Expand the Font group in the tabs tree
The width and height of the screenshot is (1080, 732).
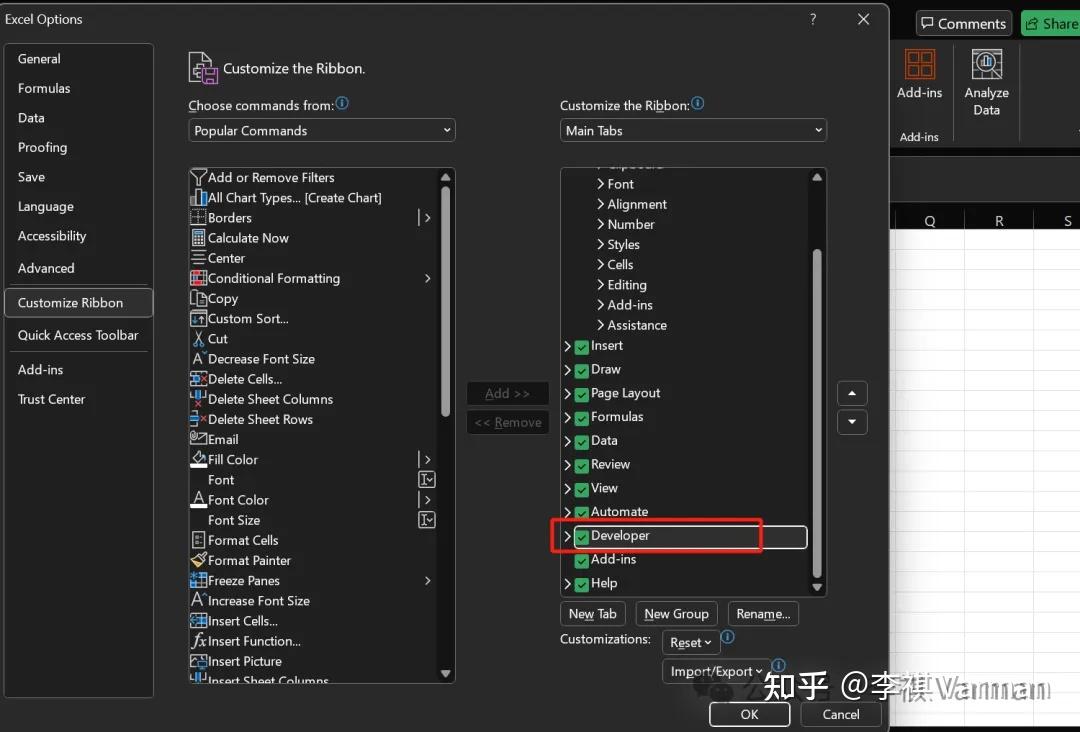[600, 184]
